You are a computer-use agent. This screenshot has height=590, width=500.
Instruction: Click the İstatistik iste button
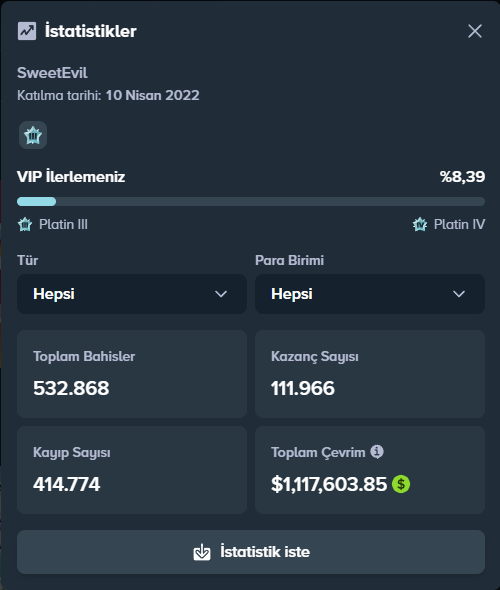coord(251,552)
